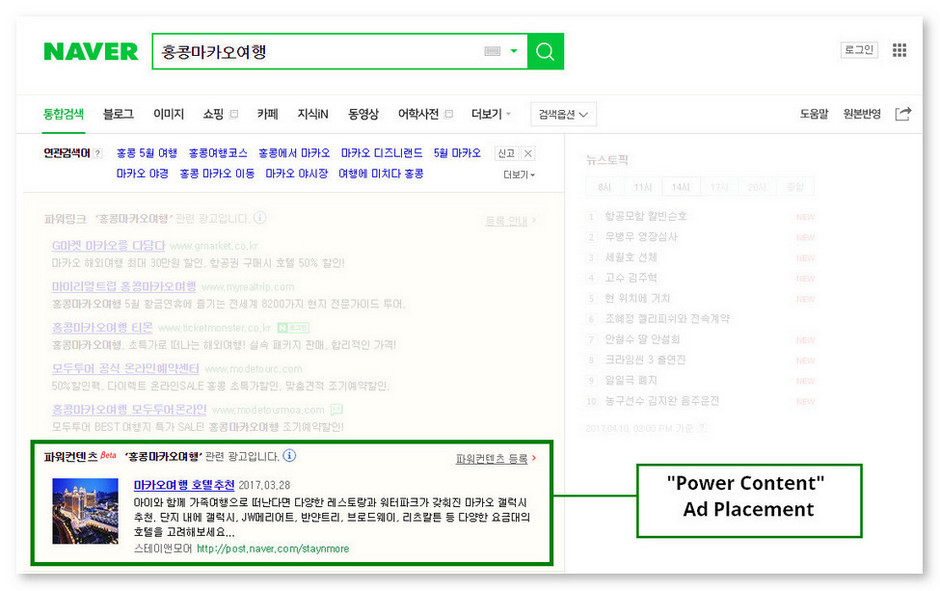Screen dimensions: 940x591
Task: Click the 신고 button in related searches
Action: (506, 153)
